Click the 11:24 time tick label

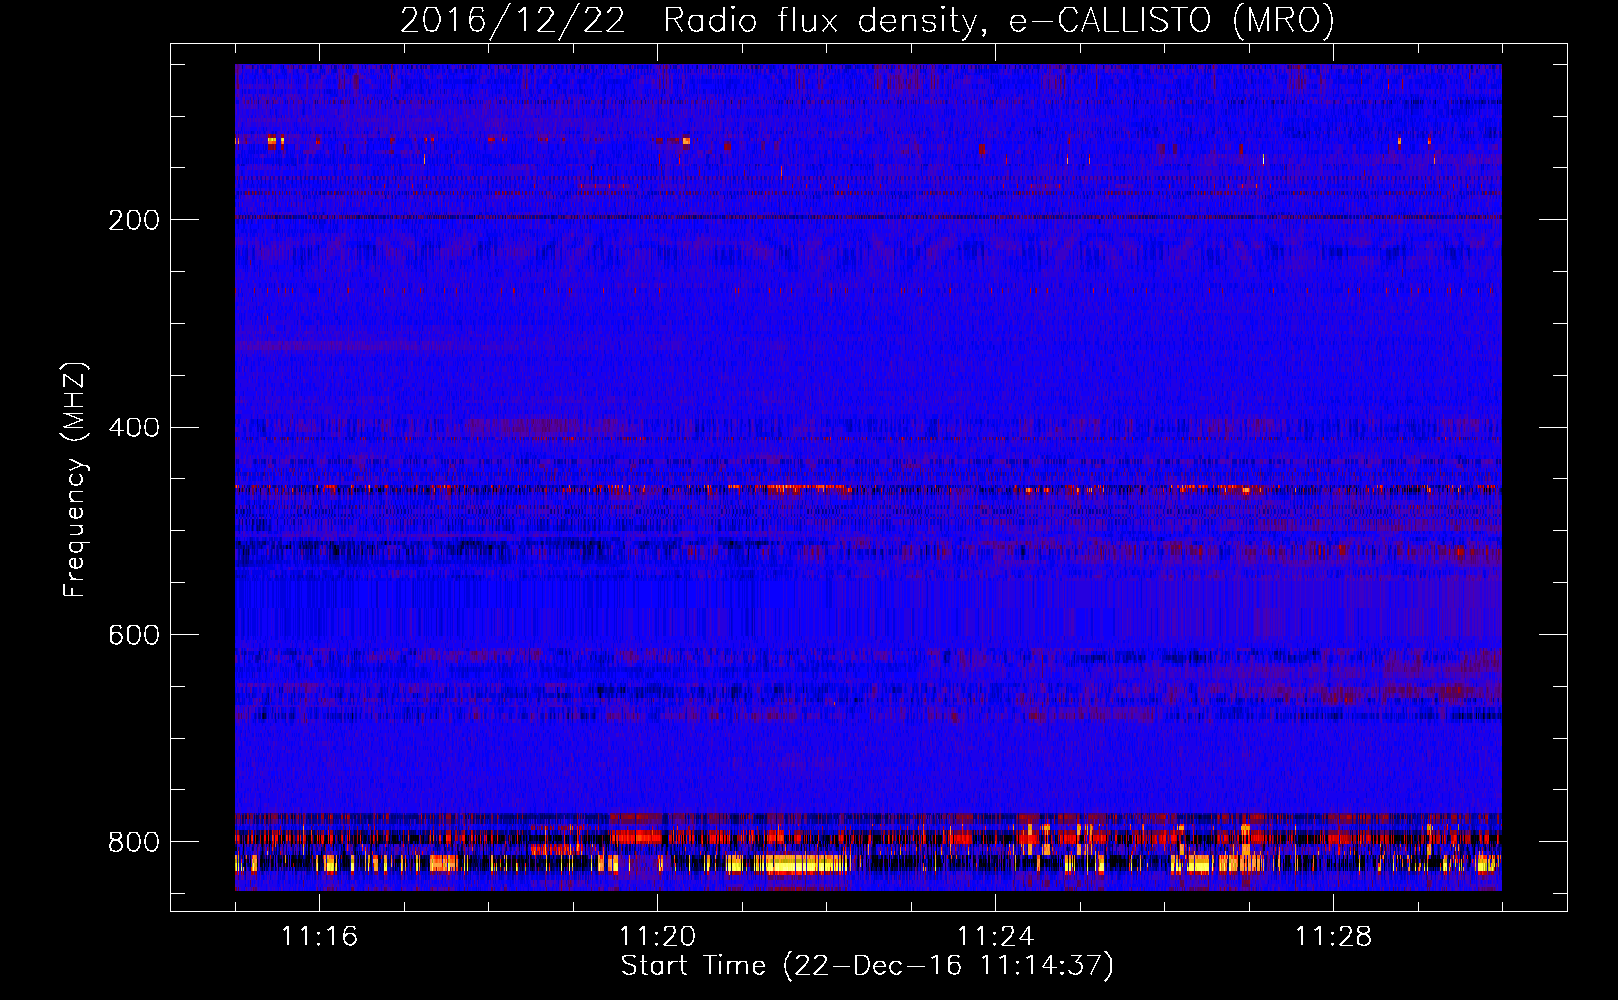pos(996,937)
